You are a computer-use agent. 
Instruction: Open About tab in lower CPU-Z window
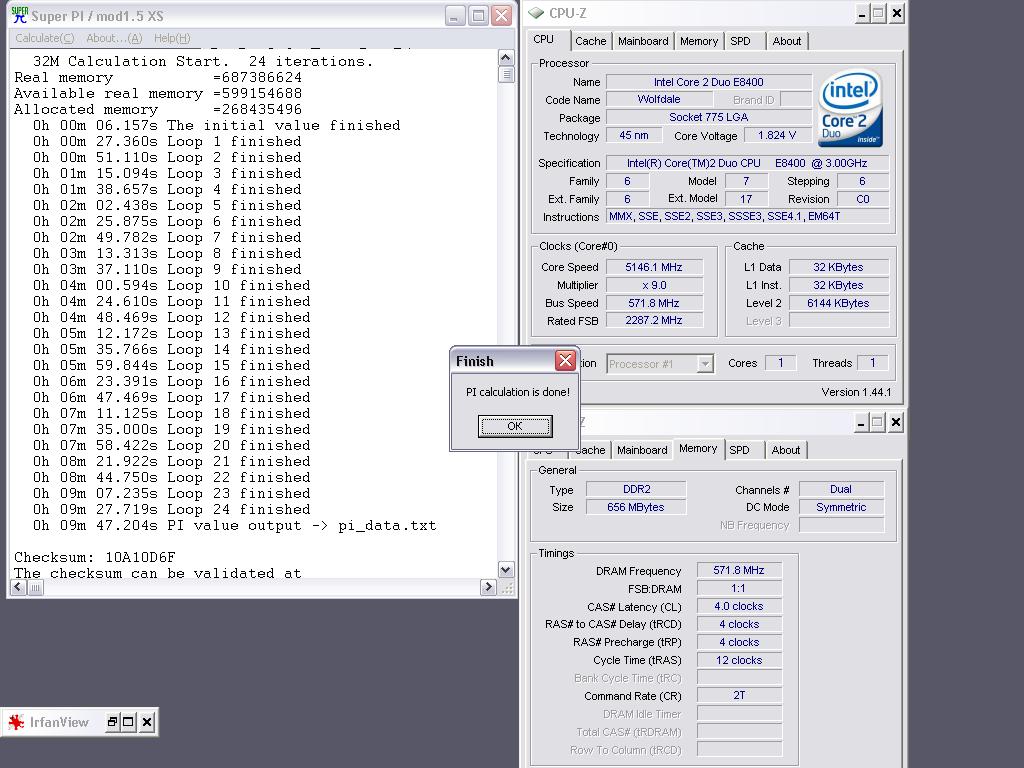[x=786, y=450]
